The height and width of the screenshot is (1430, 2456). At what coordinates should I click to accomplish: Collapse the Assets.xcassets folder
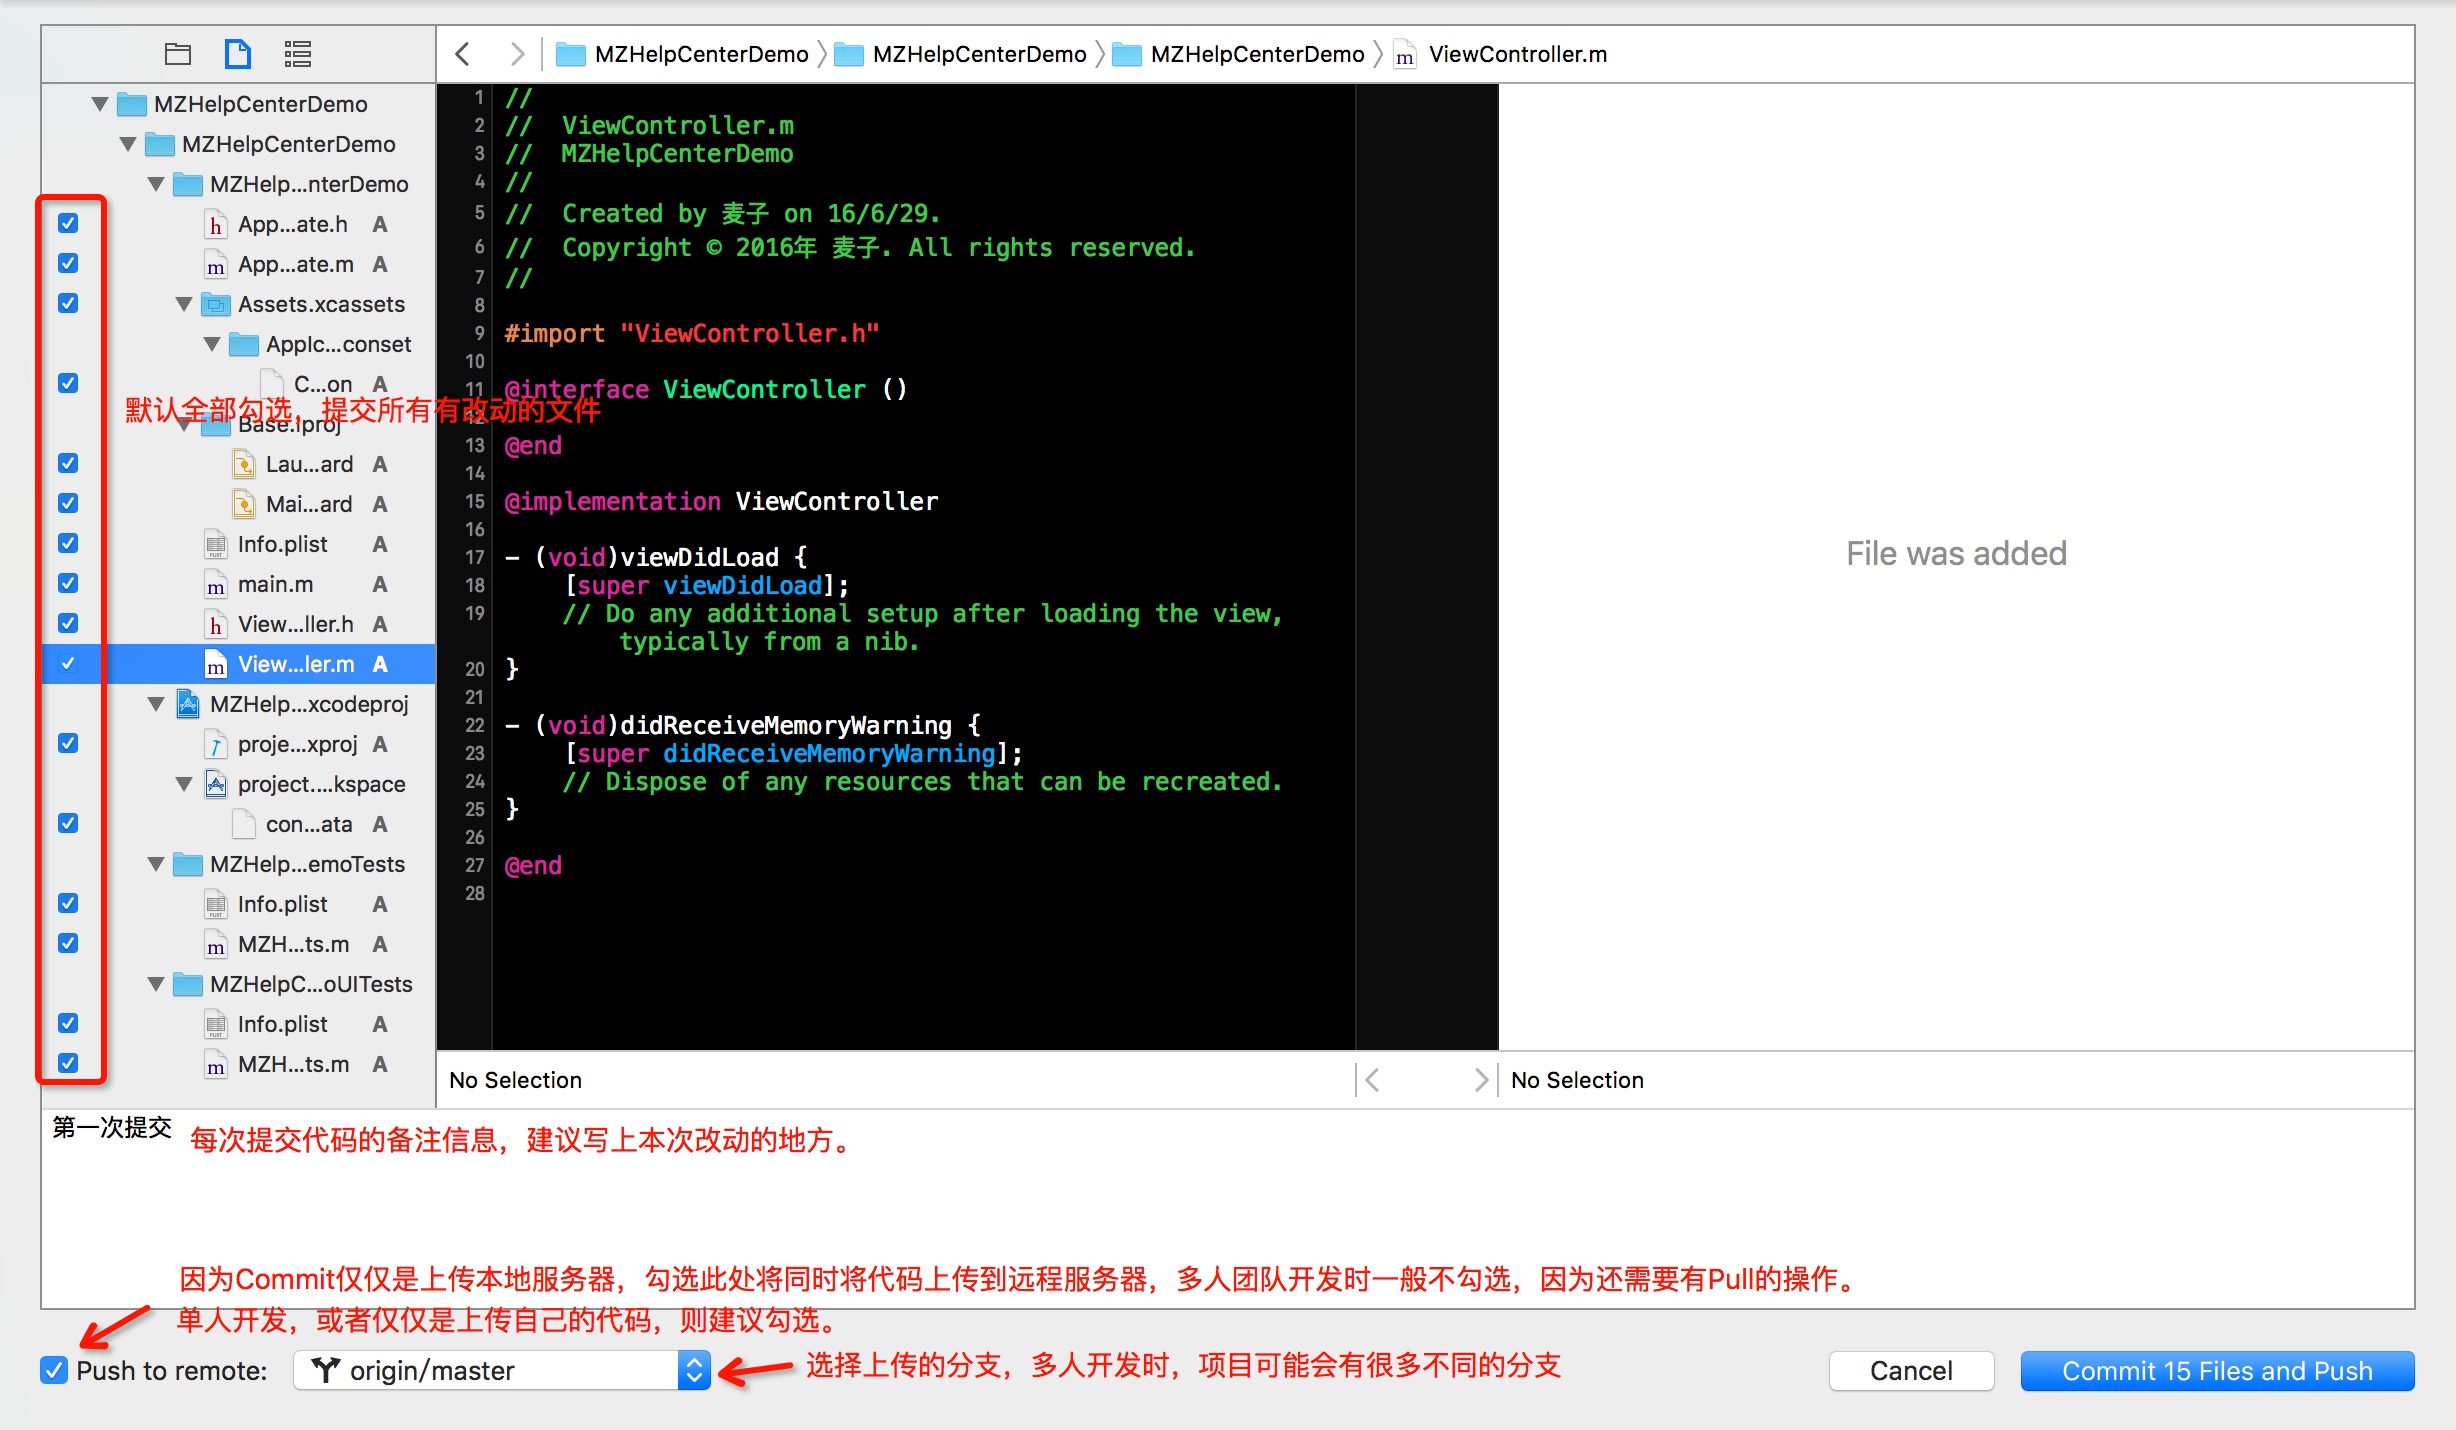tap(184, 304)
